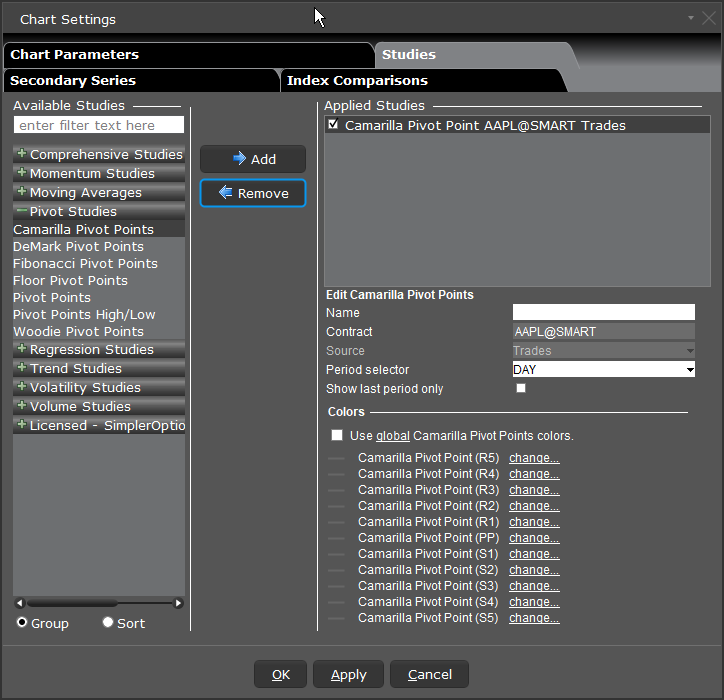This screenshot has height=700, width=724.
Task: Change color for Camarilla Pivot Point (S4)
Action: [x=534, y=602]
